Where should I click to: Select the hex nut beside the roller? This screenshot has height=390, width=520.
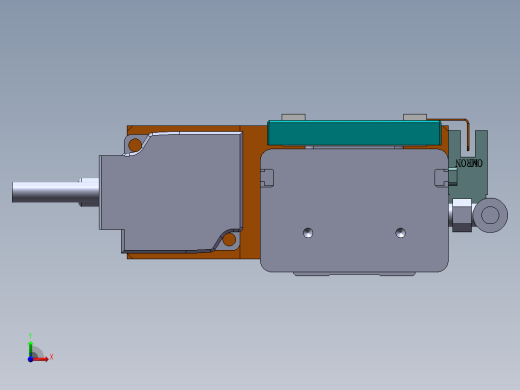point(462,215)
